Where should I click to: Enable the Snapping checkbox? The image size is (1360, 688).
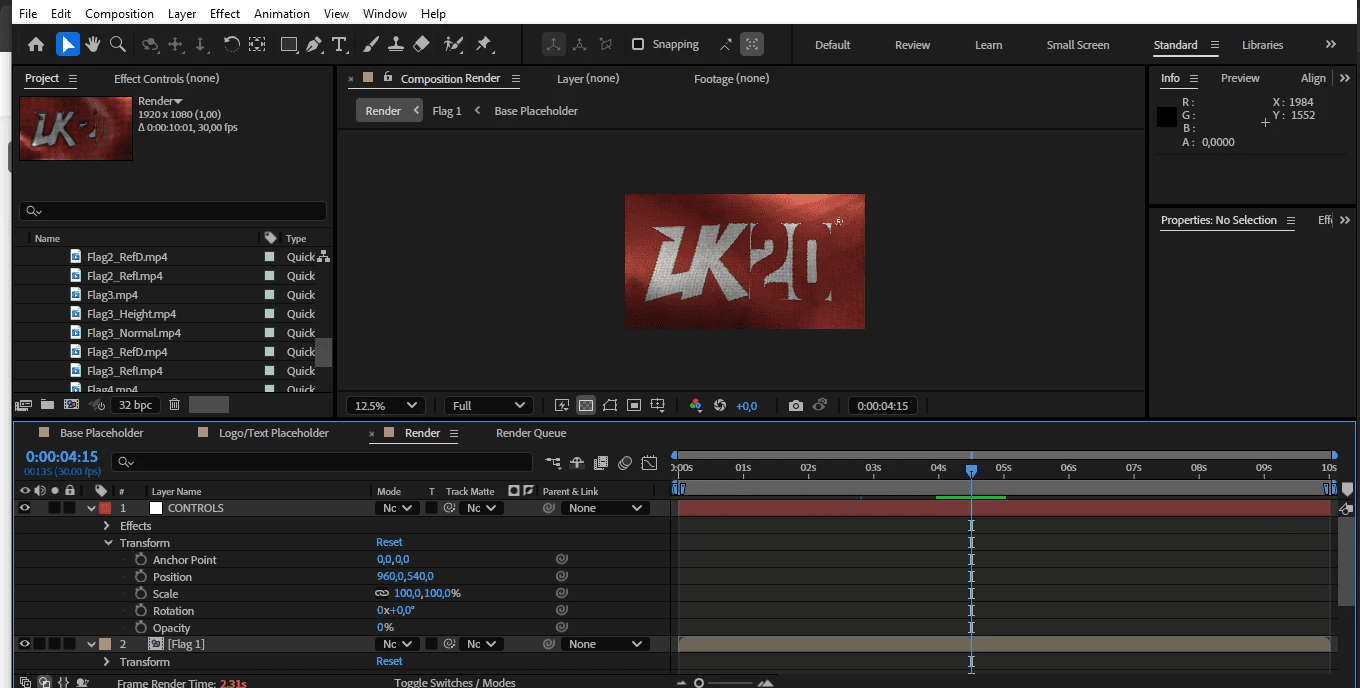(x=638, y=44)
